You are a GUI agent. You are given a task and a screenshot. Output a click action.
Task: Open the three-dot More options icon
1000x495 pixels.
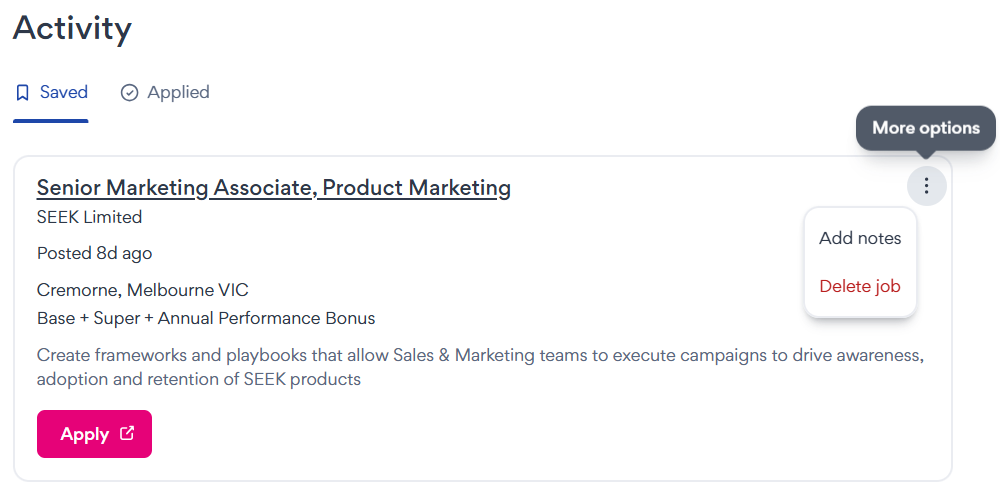(927, 186)
